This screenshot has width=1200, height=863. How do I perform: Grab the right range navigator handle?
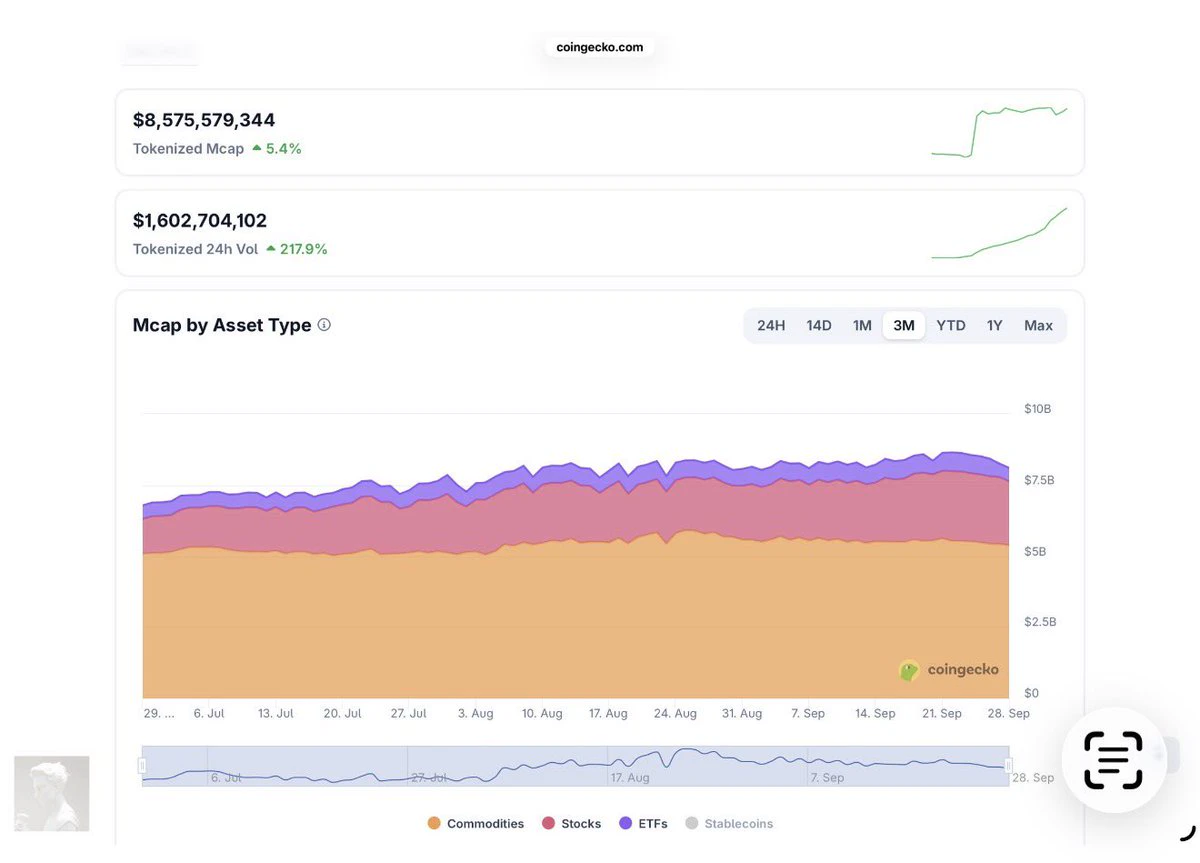[x=1009, y=766]
